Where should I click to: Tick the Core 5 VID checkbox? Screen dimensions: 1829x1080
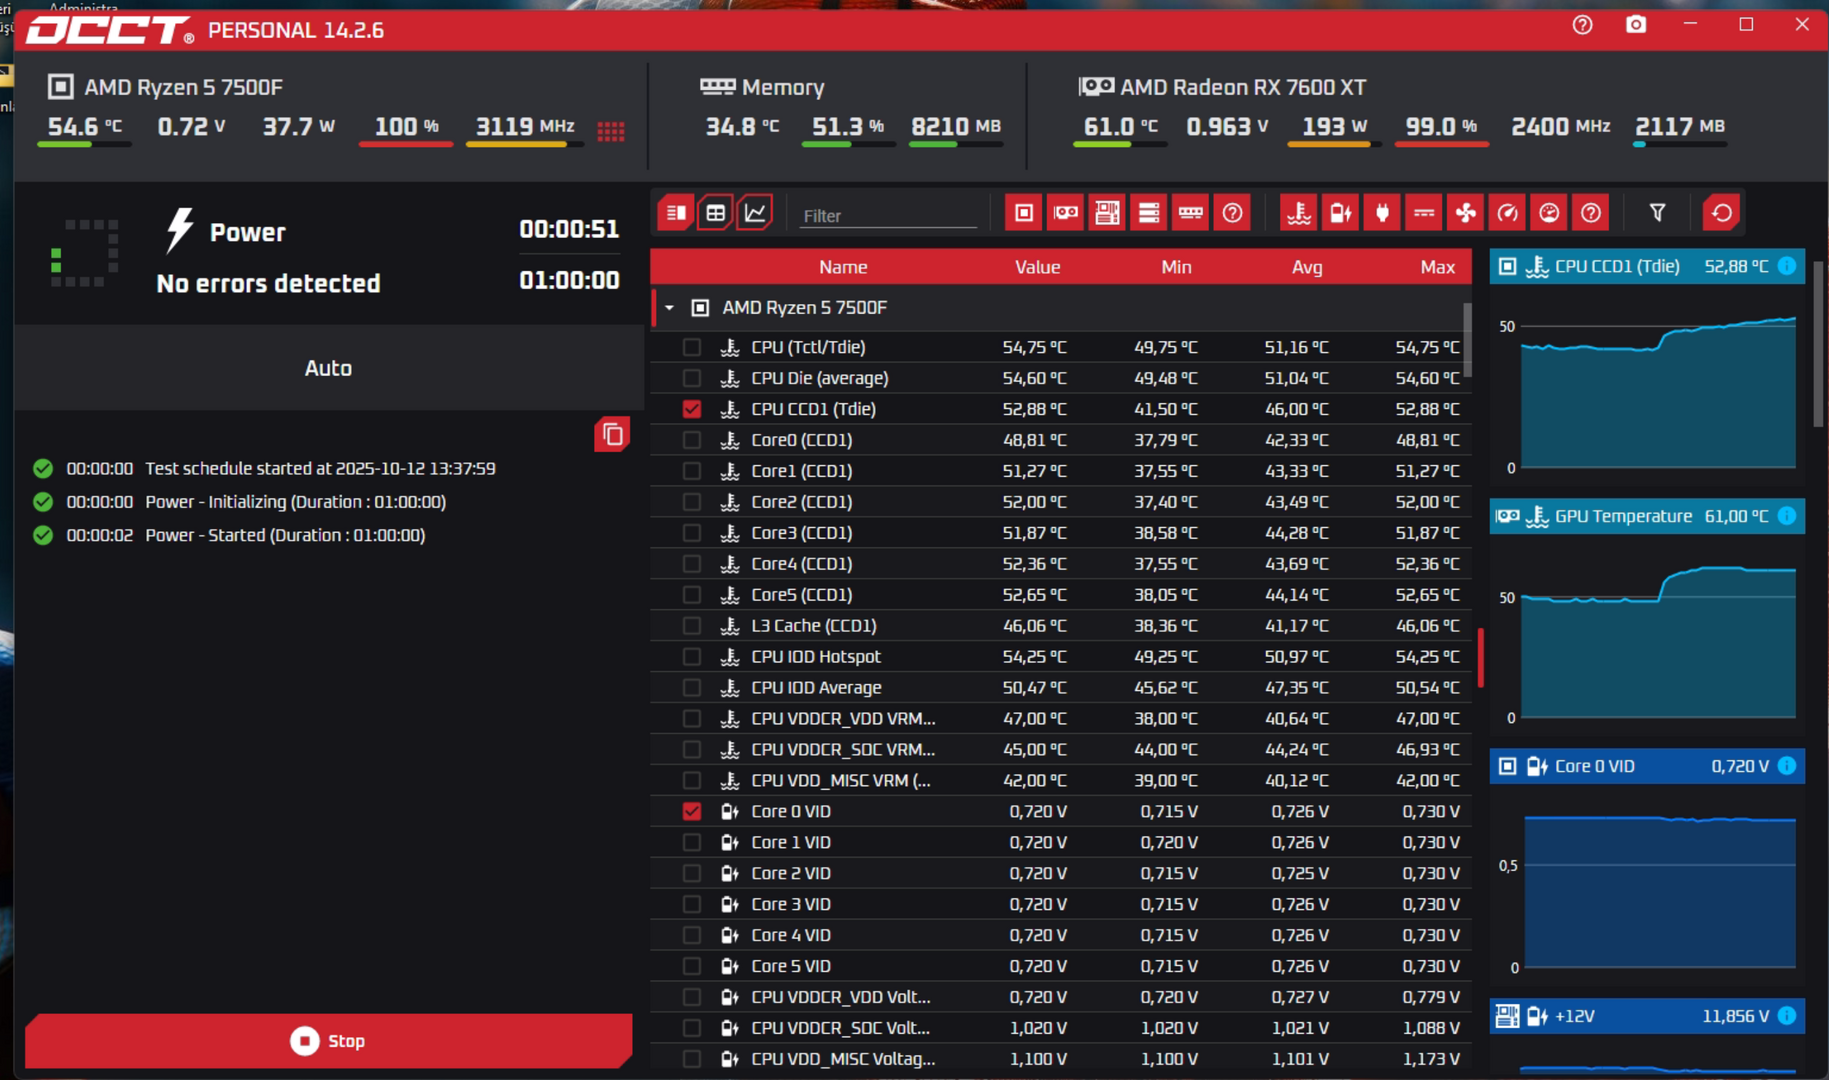tap(692, 966)
